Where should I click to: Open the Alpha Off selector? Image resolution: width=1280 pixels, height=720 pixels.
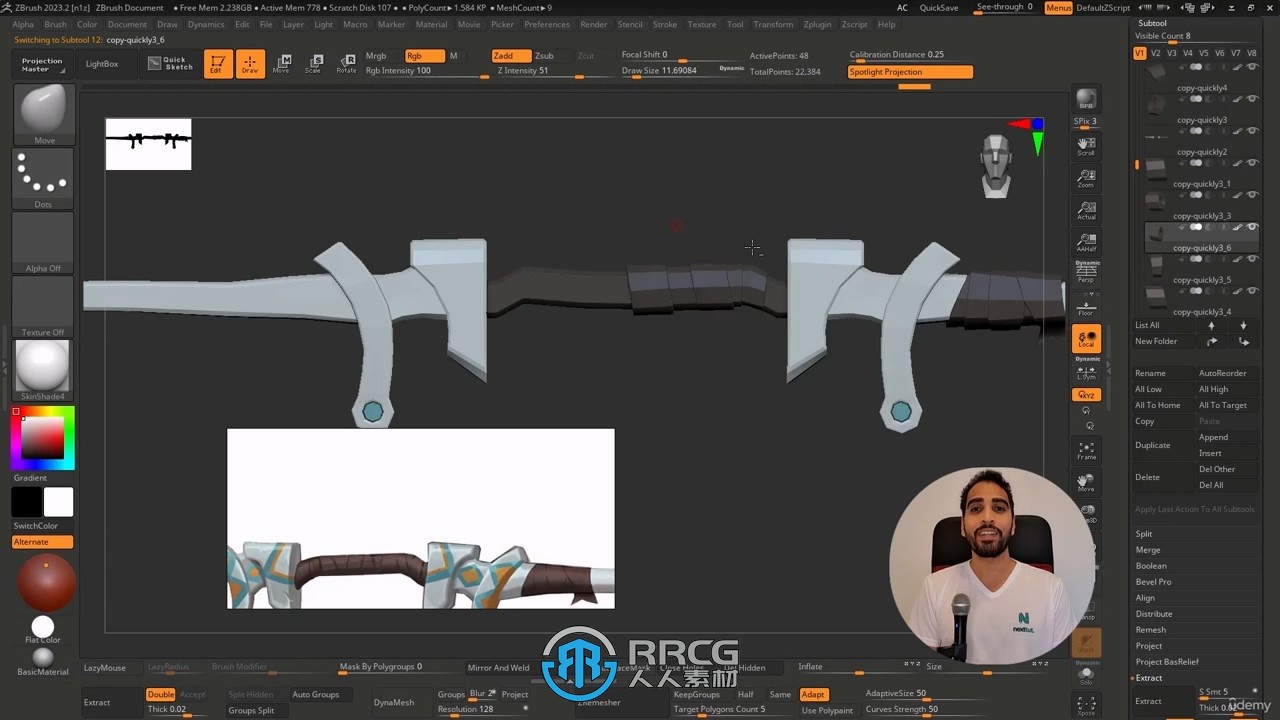43,243
